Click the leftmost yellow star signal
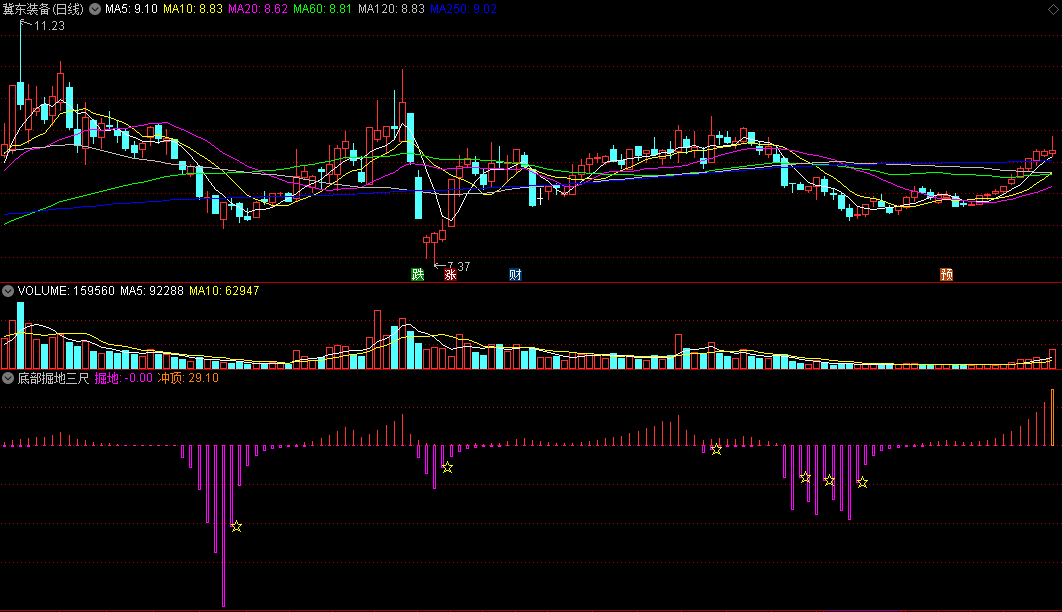This screenshot has height=612, width=1062. [236, 526]
